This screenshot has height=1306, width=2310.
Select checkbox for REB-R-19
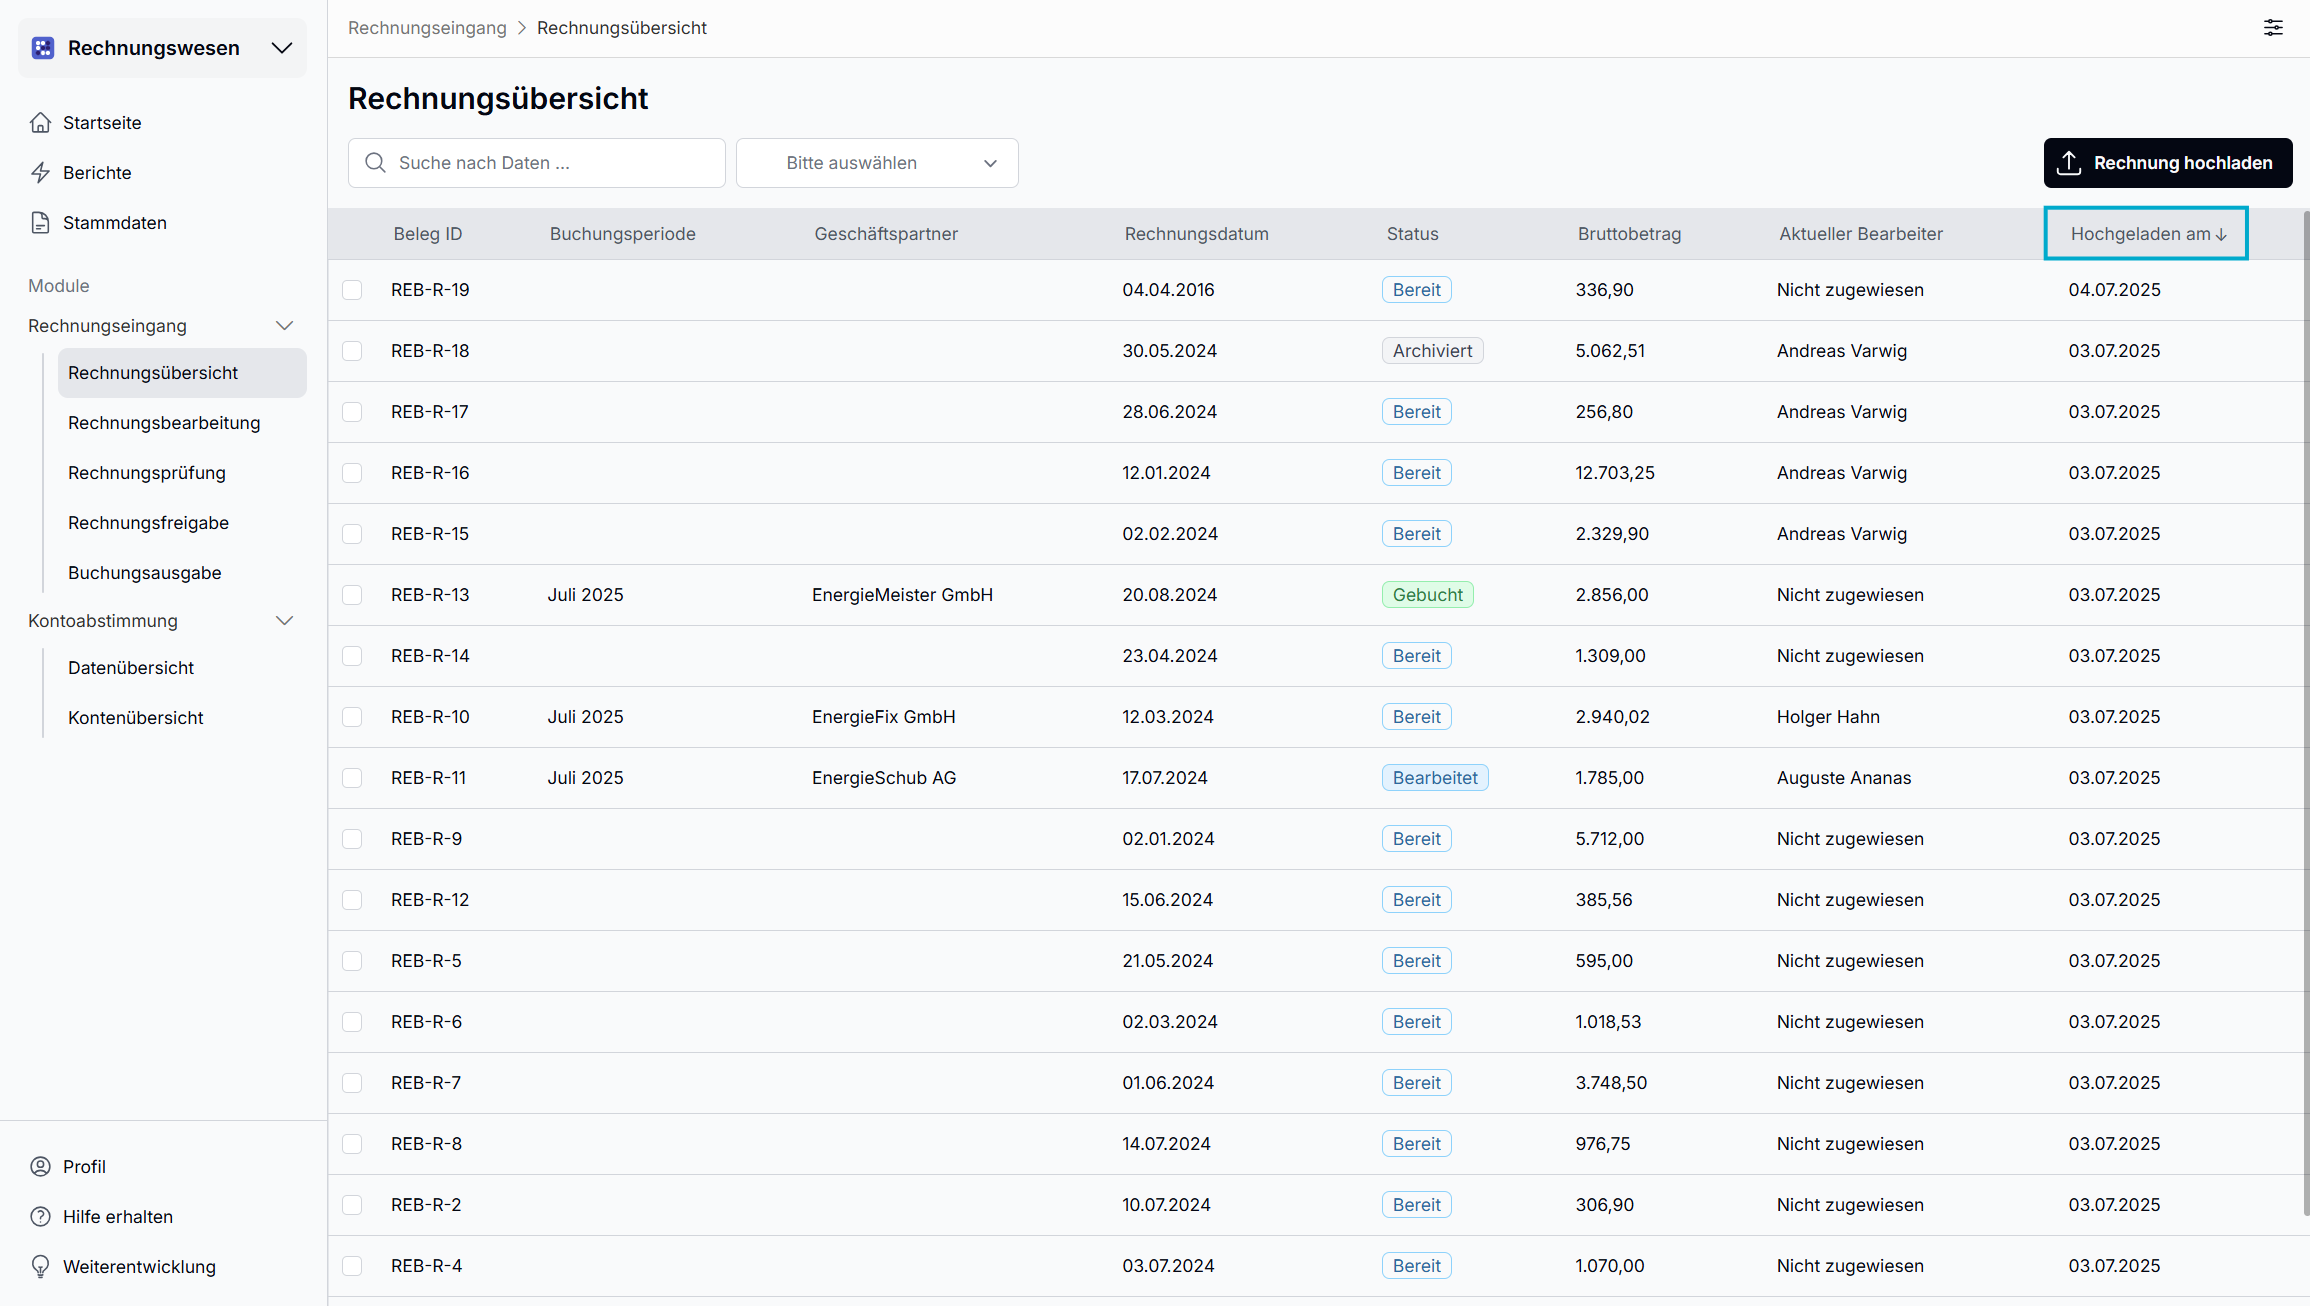[x=352, y=290]
